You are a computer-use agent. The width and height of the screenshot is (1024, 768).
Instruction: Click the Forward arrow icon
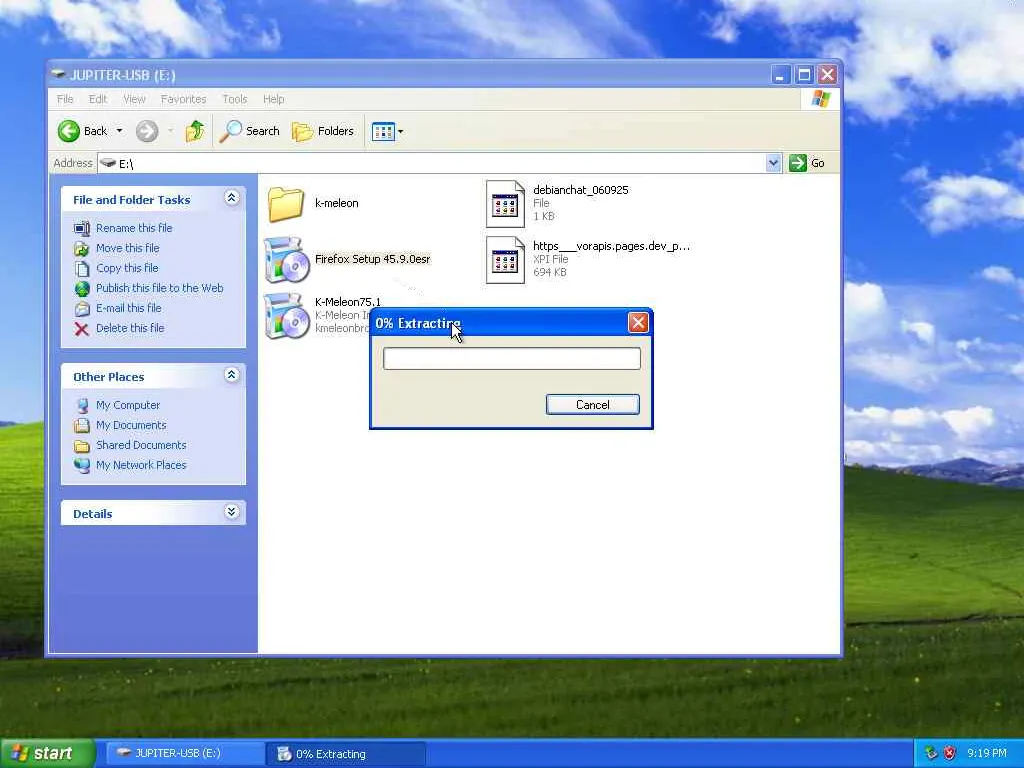(147, 131)
